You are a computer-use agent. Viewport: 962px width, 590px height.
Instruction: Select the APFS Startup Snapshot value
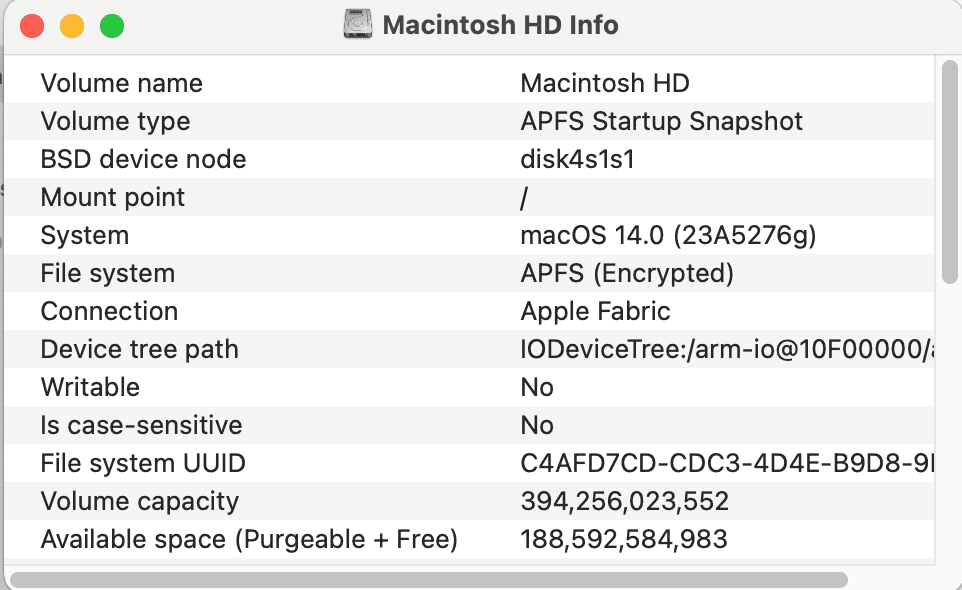click(661, 121)
